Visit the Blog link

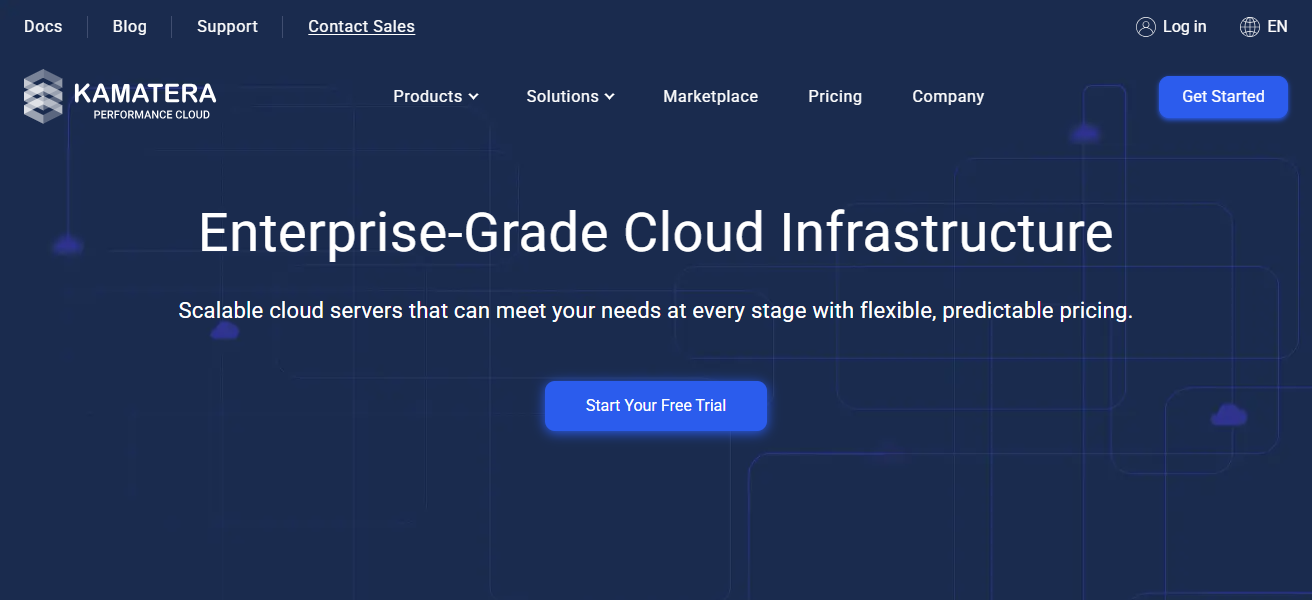[129, 27]
